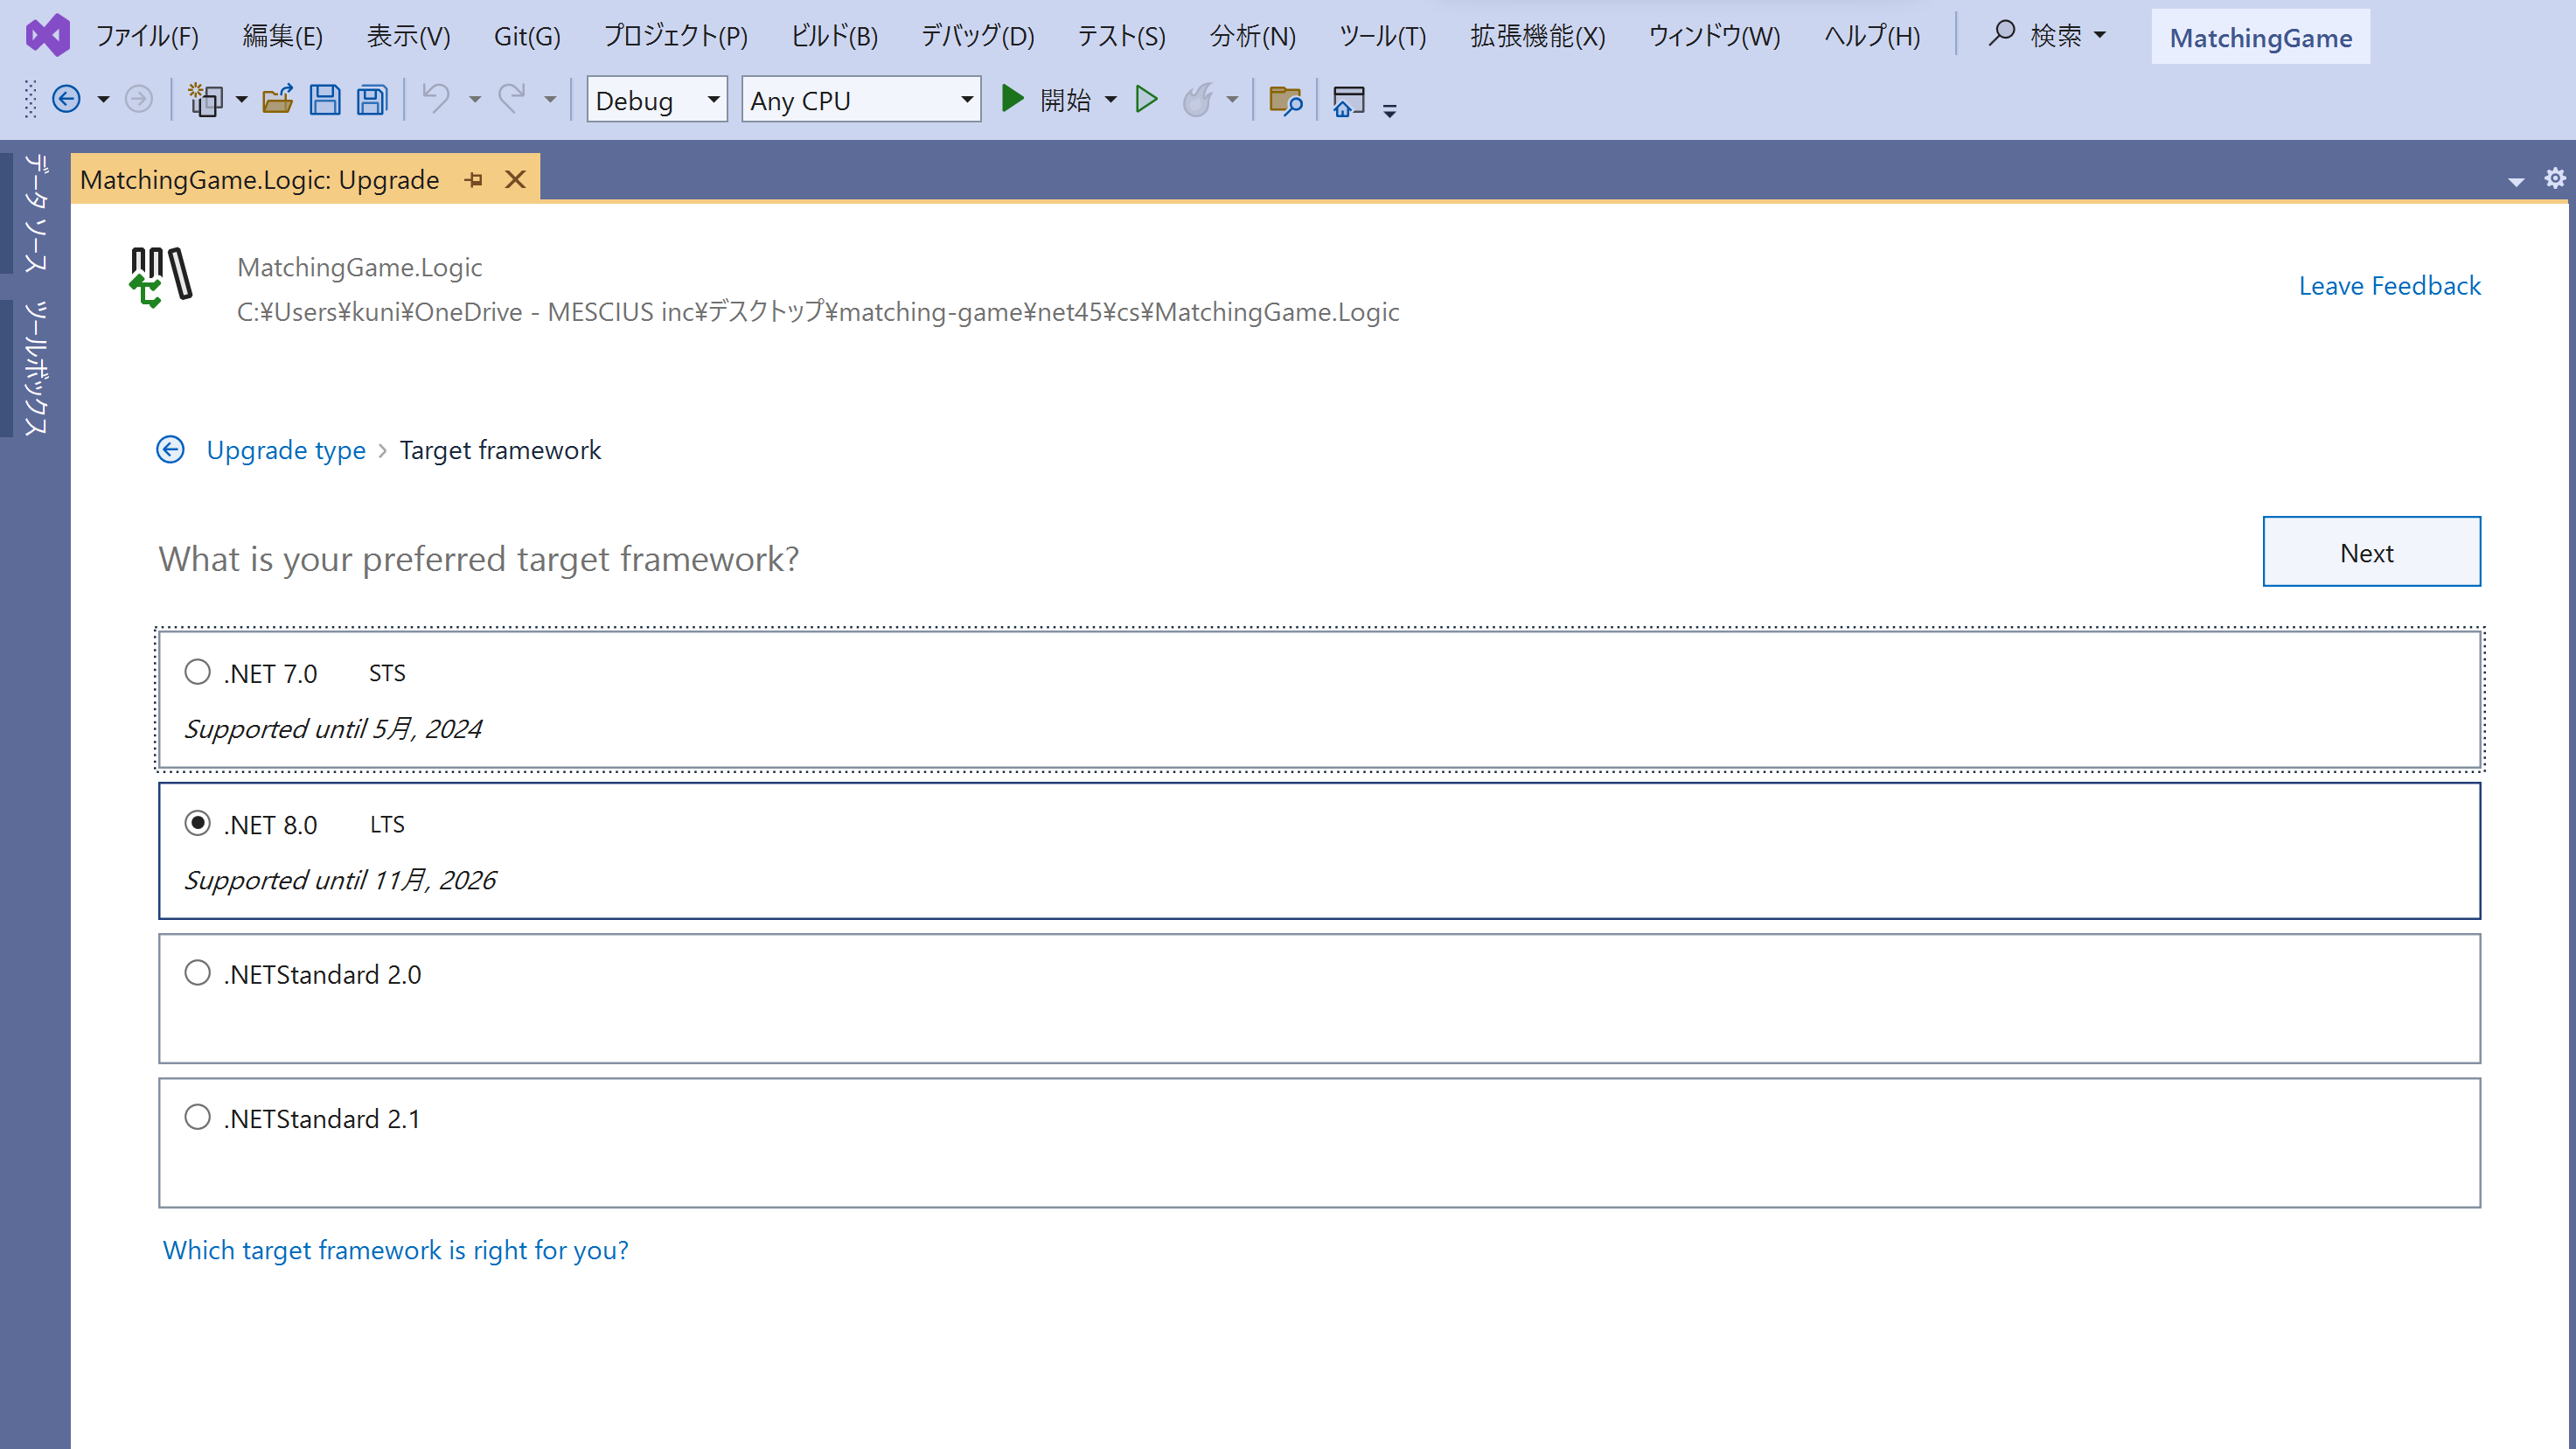Screen dimensions: 2576x1449
Task: Click the Visual Studio logo icon
Action: click(x=47, y=36)
